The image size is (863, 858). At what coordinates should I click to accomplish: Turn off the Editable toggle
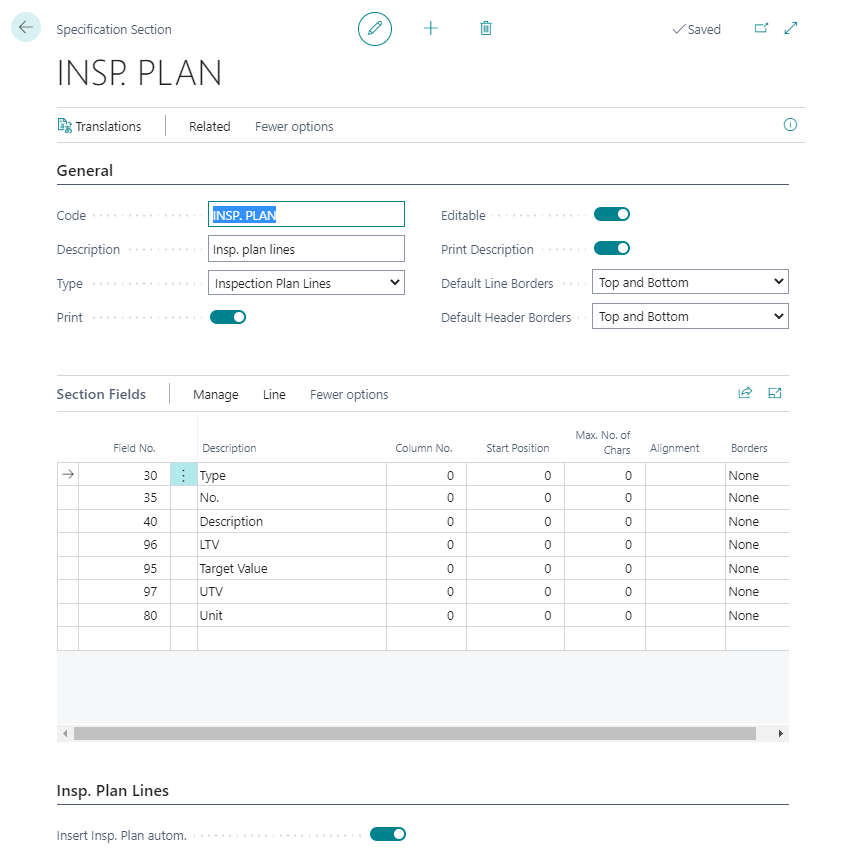[x=611, y=214]
